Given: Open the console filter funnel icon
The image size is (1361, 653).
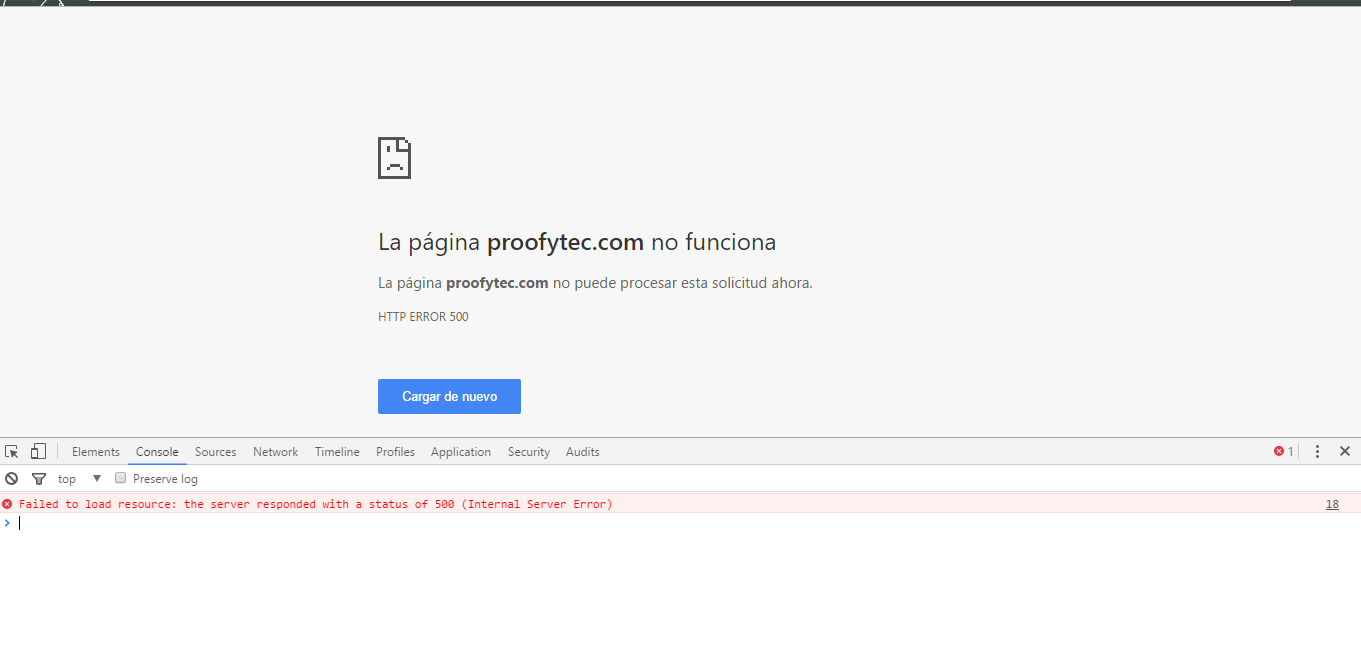Looking at the screenshot, I should click(39, 479).
